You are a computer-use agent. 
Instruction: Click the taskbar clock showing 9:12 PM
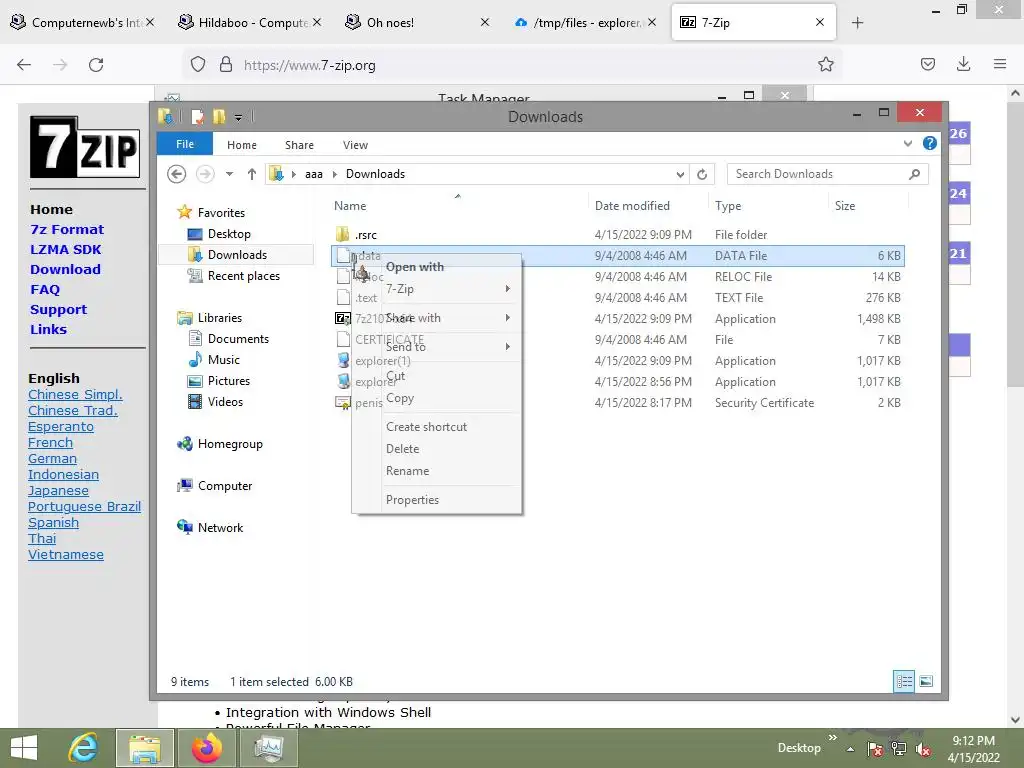pyautogui.click(x=973, y=749)
